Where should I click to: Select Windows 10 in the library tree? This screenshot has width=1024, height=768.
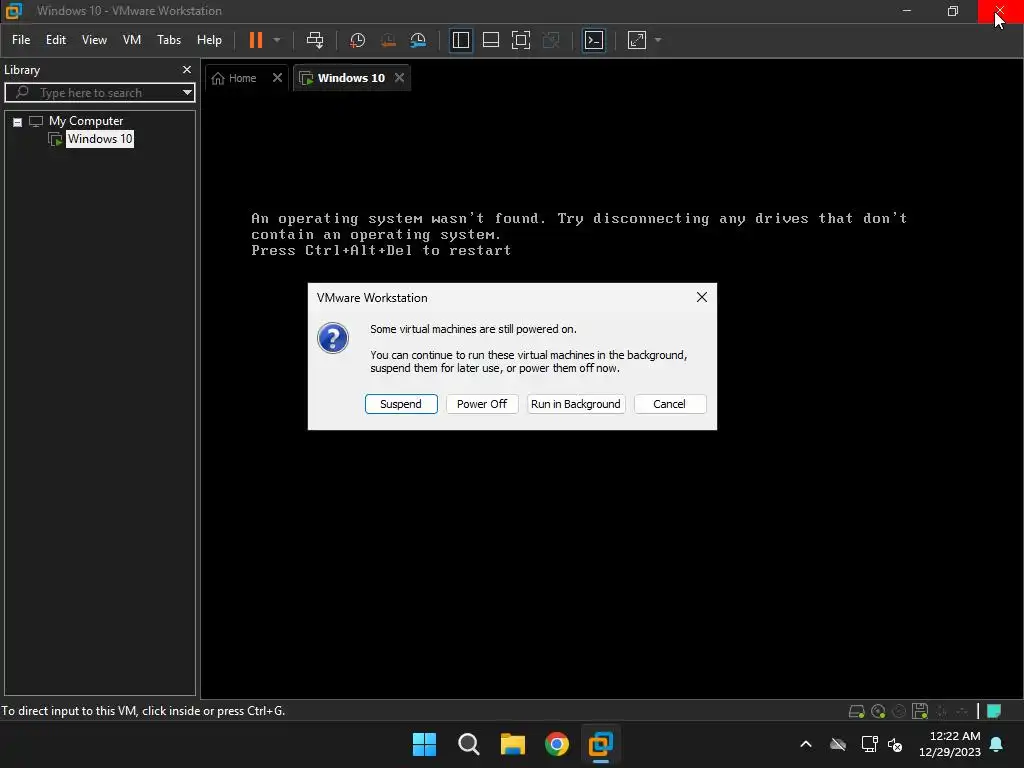(x=100, y=138)
